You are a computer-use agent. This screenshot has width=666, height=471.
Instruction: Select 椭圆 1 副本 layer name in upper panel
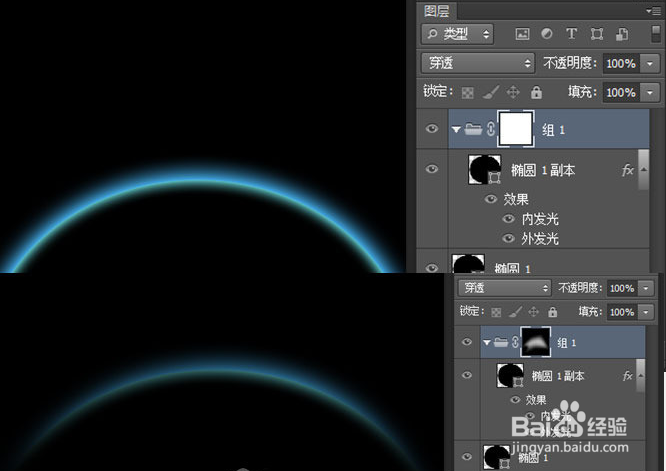tap(543, 170)
